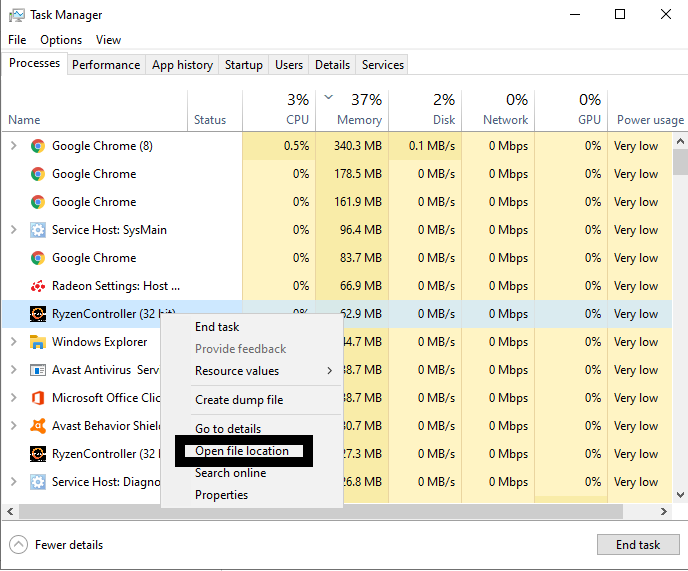The image size is (688, 571).
Task: Sort by the Disk column header
Action: click(425, 111)
